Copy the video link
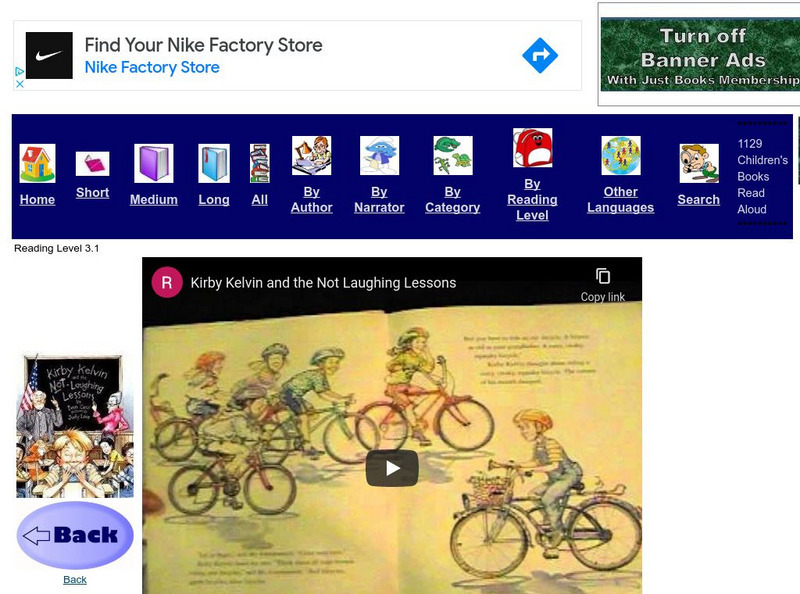 pos(603,284)
